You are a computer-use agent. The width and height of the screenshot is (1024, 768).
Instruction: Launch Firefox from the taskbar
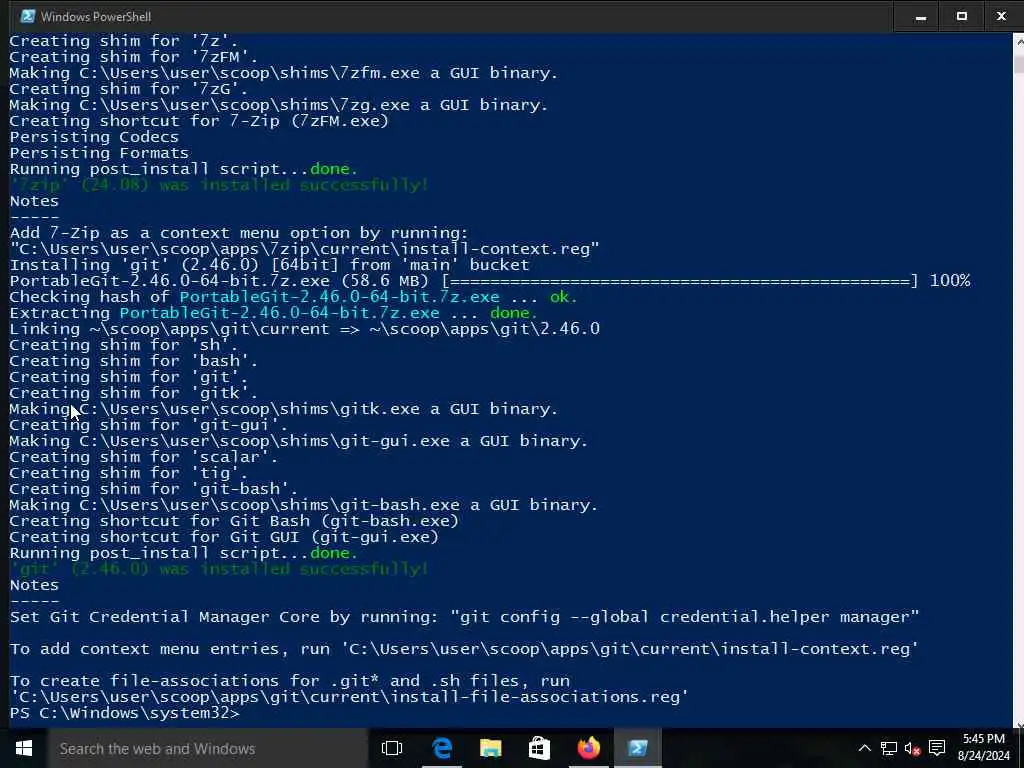[588, 748]
